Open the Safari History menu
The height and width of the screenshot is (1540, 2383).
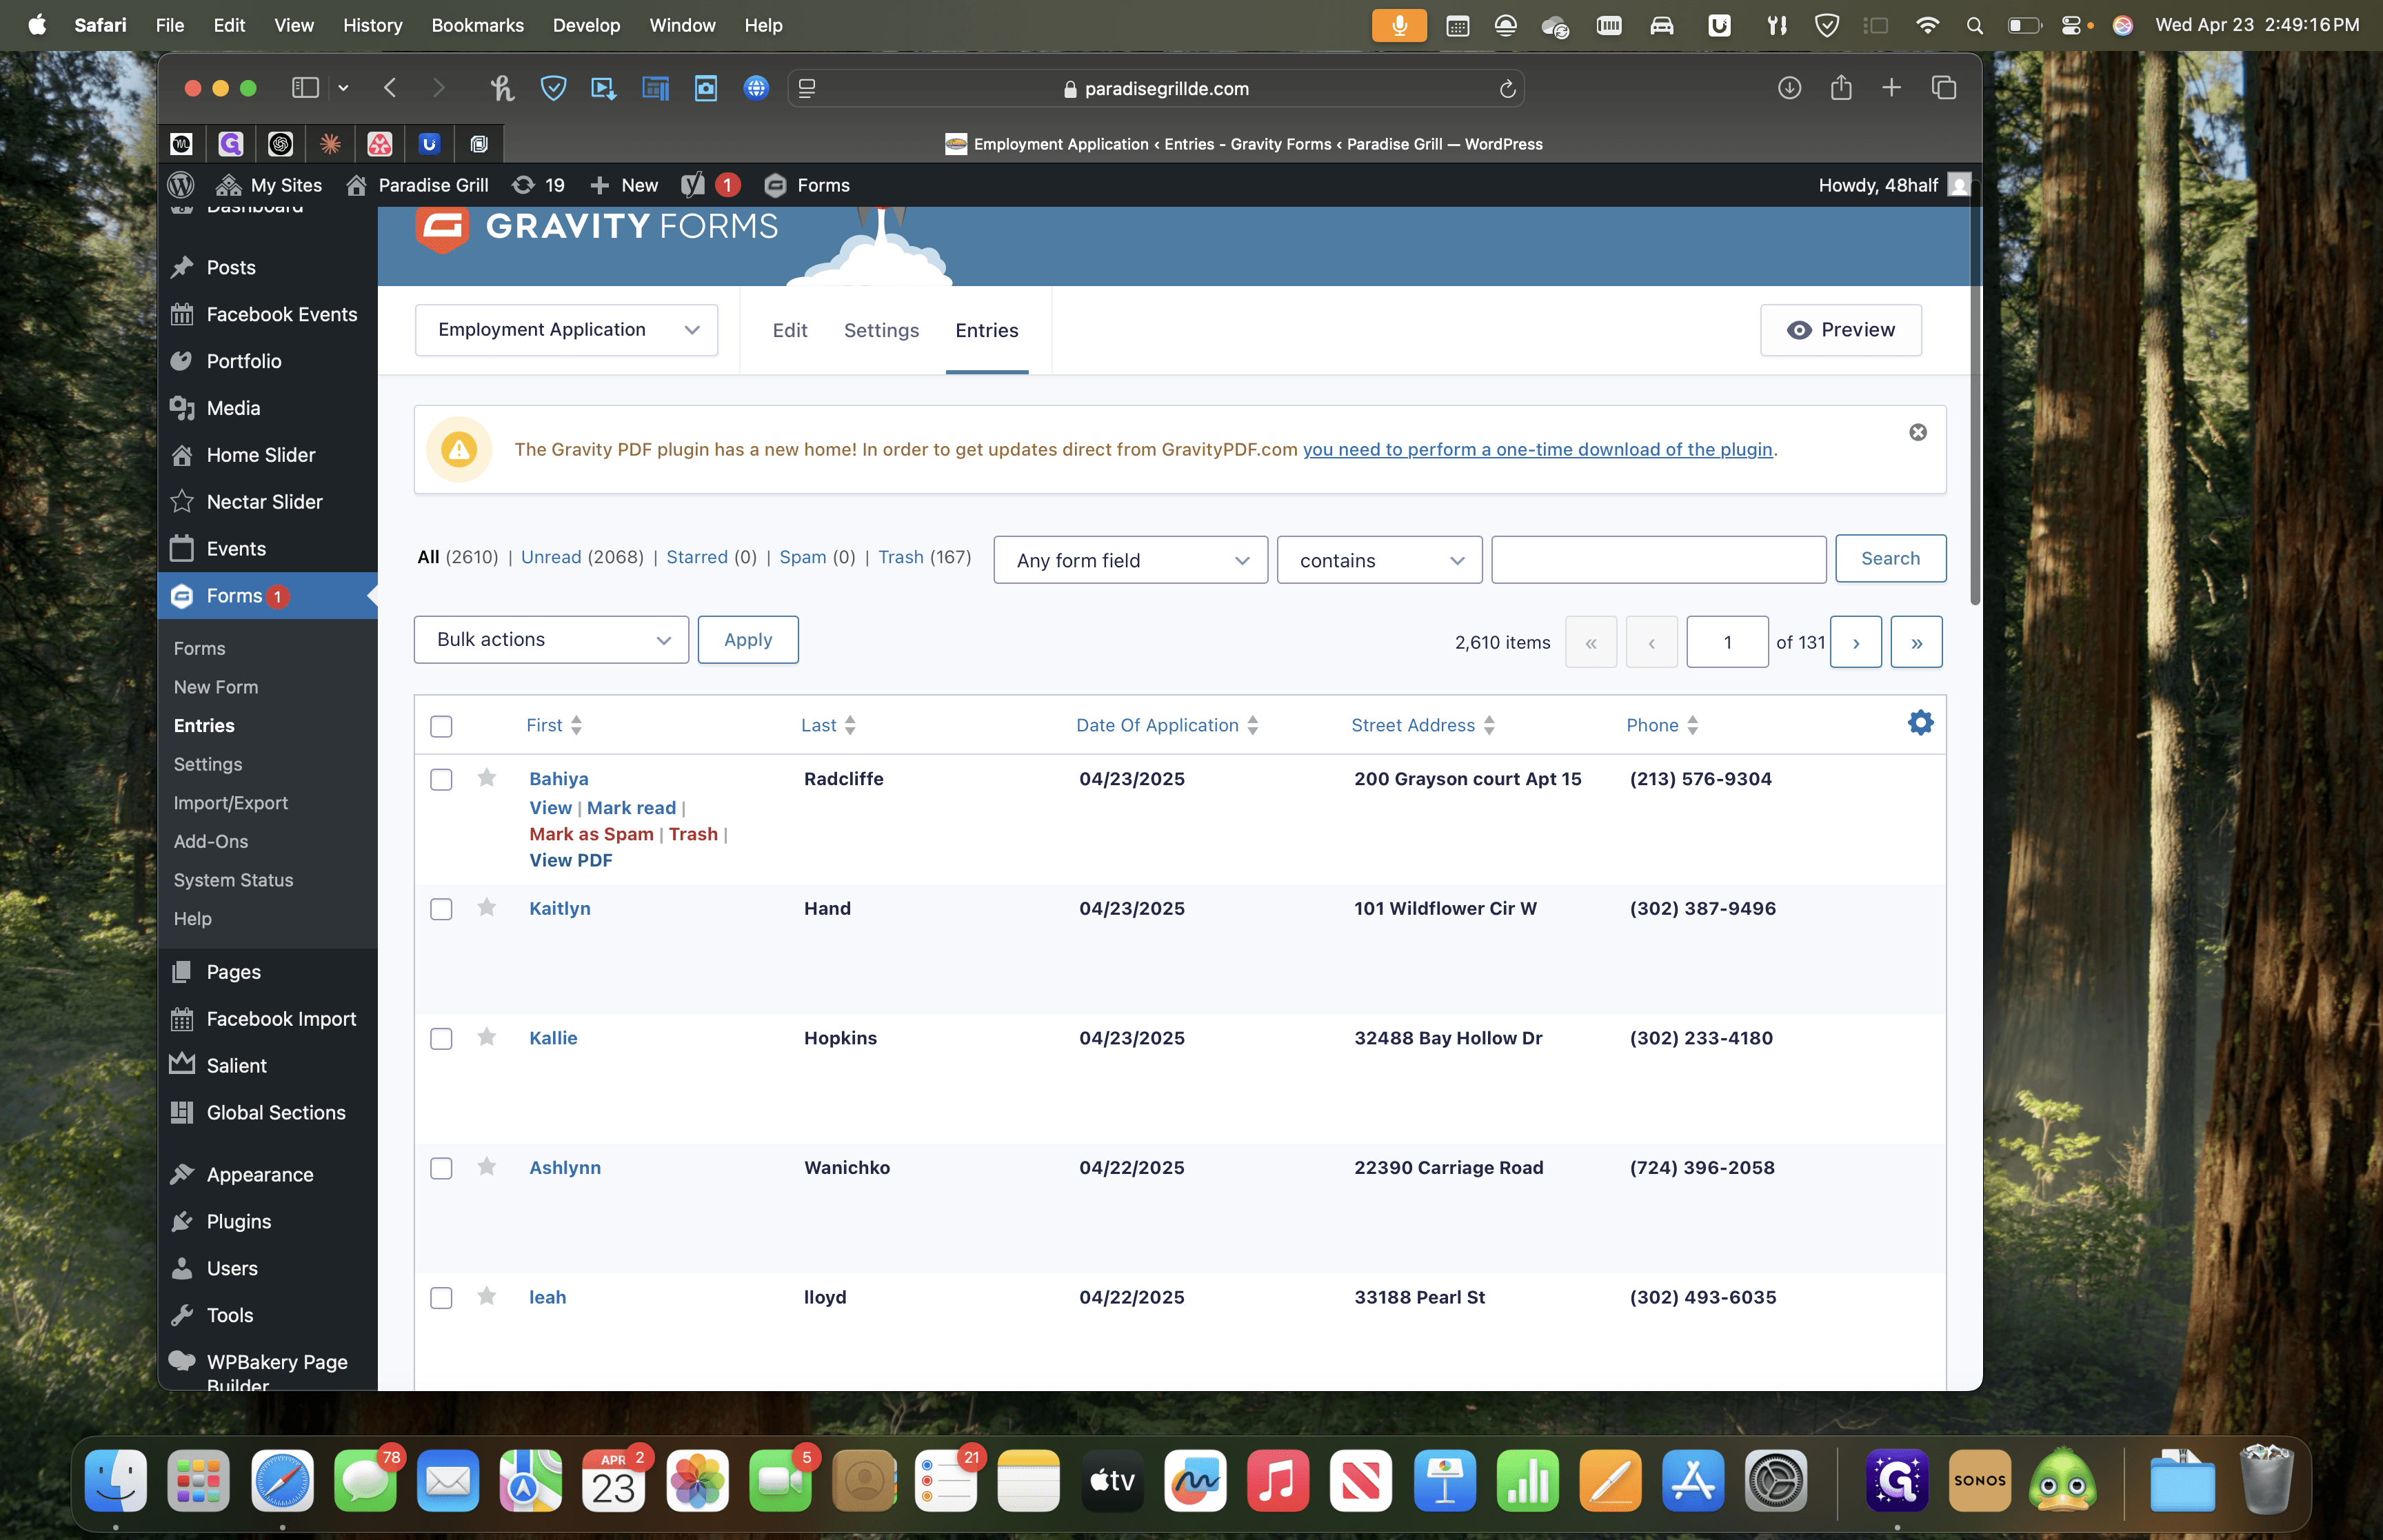click(372, 25)
